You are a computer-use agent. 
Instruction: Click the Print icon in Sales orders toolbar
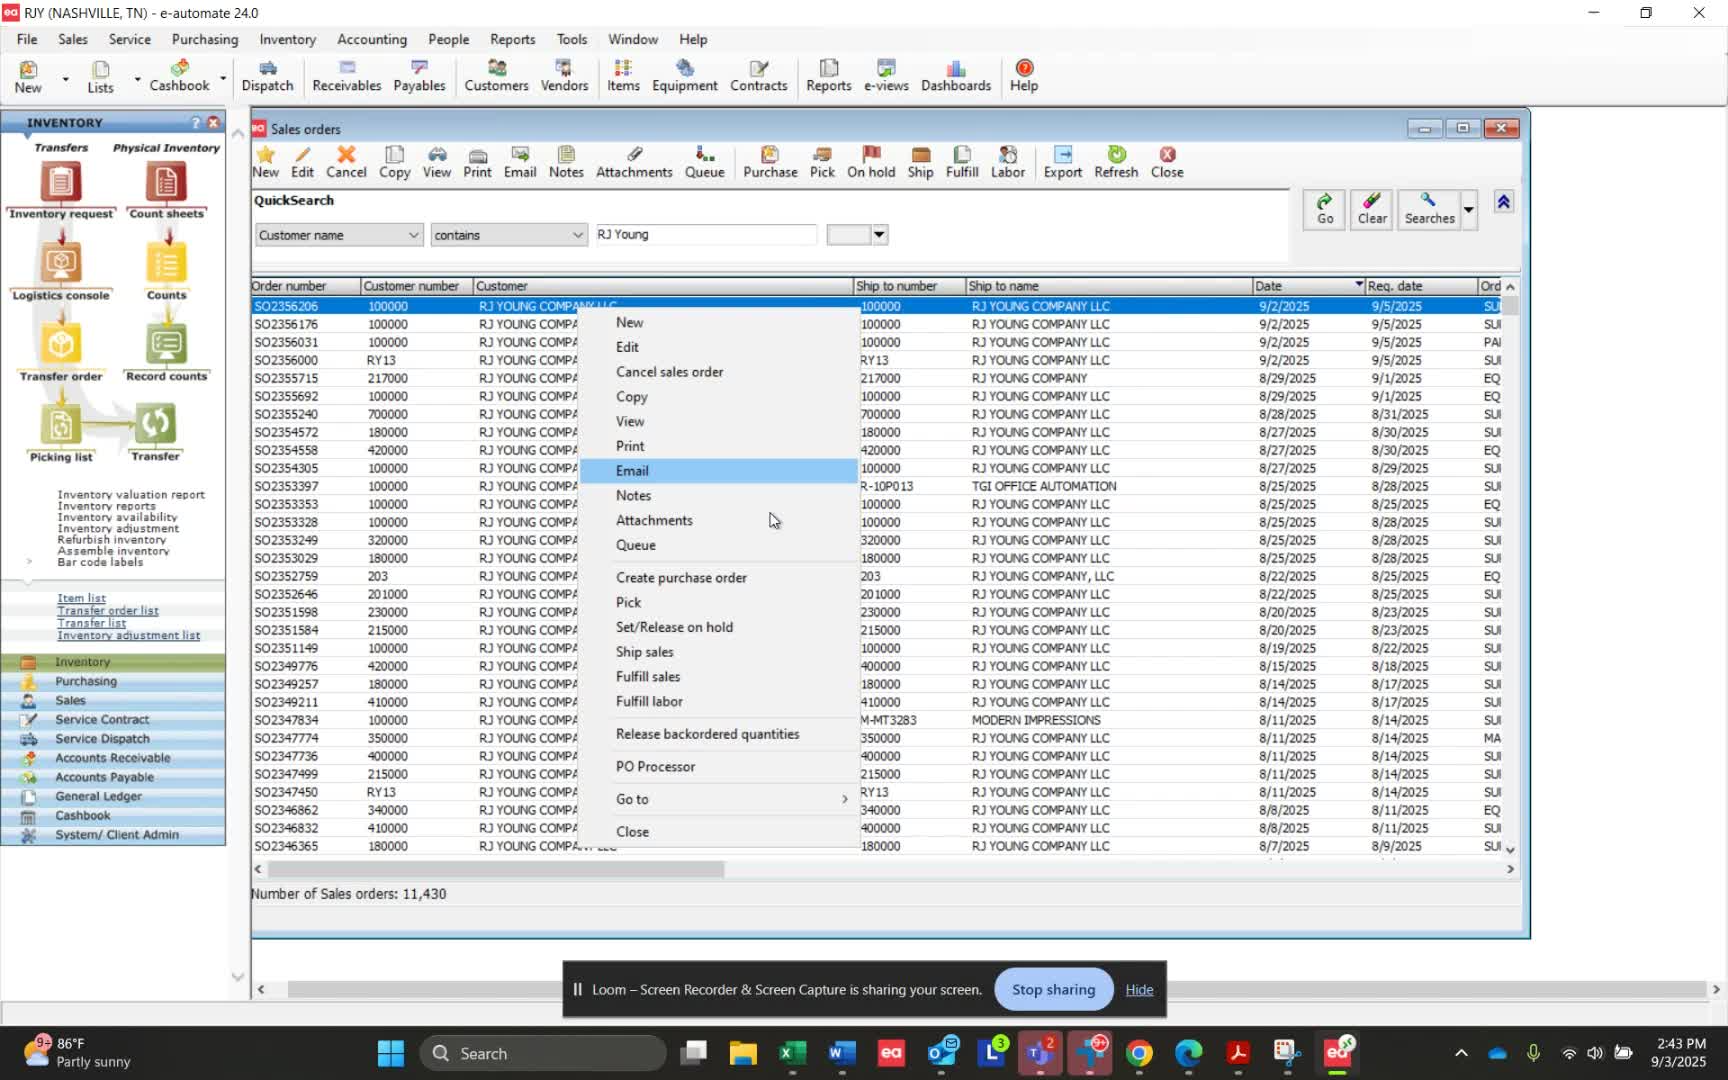478,162
